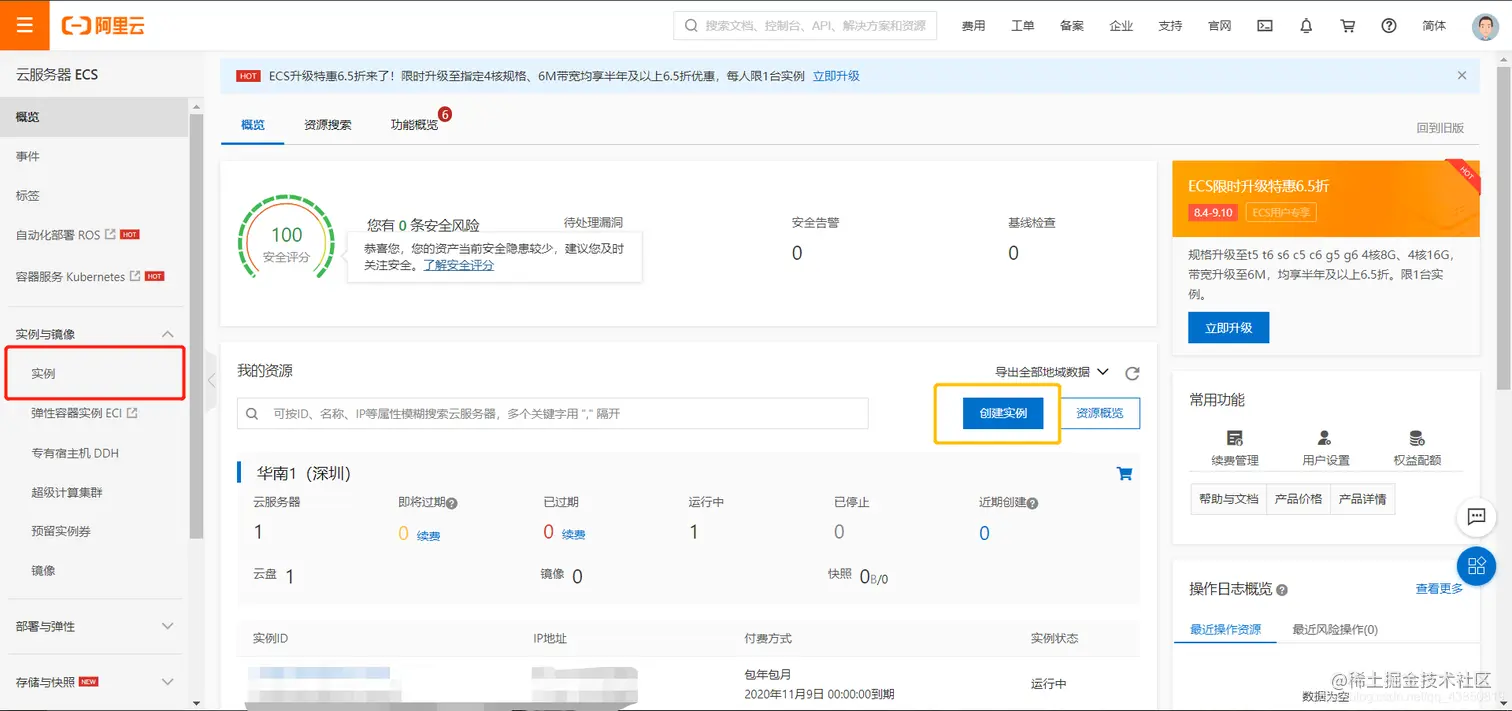This screenshot has width=1512, height=711.
Task: Click the cart icon beside 华南1（深圳）
Action: [x=1124, y=473]
